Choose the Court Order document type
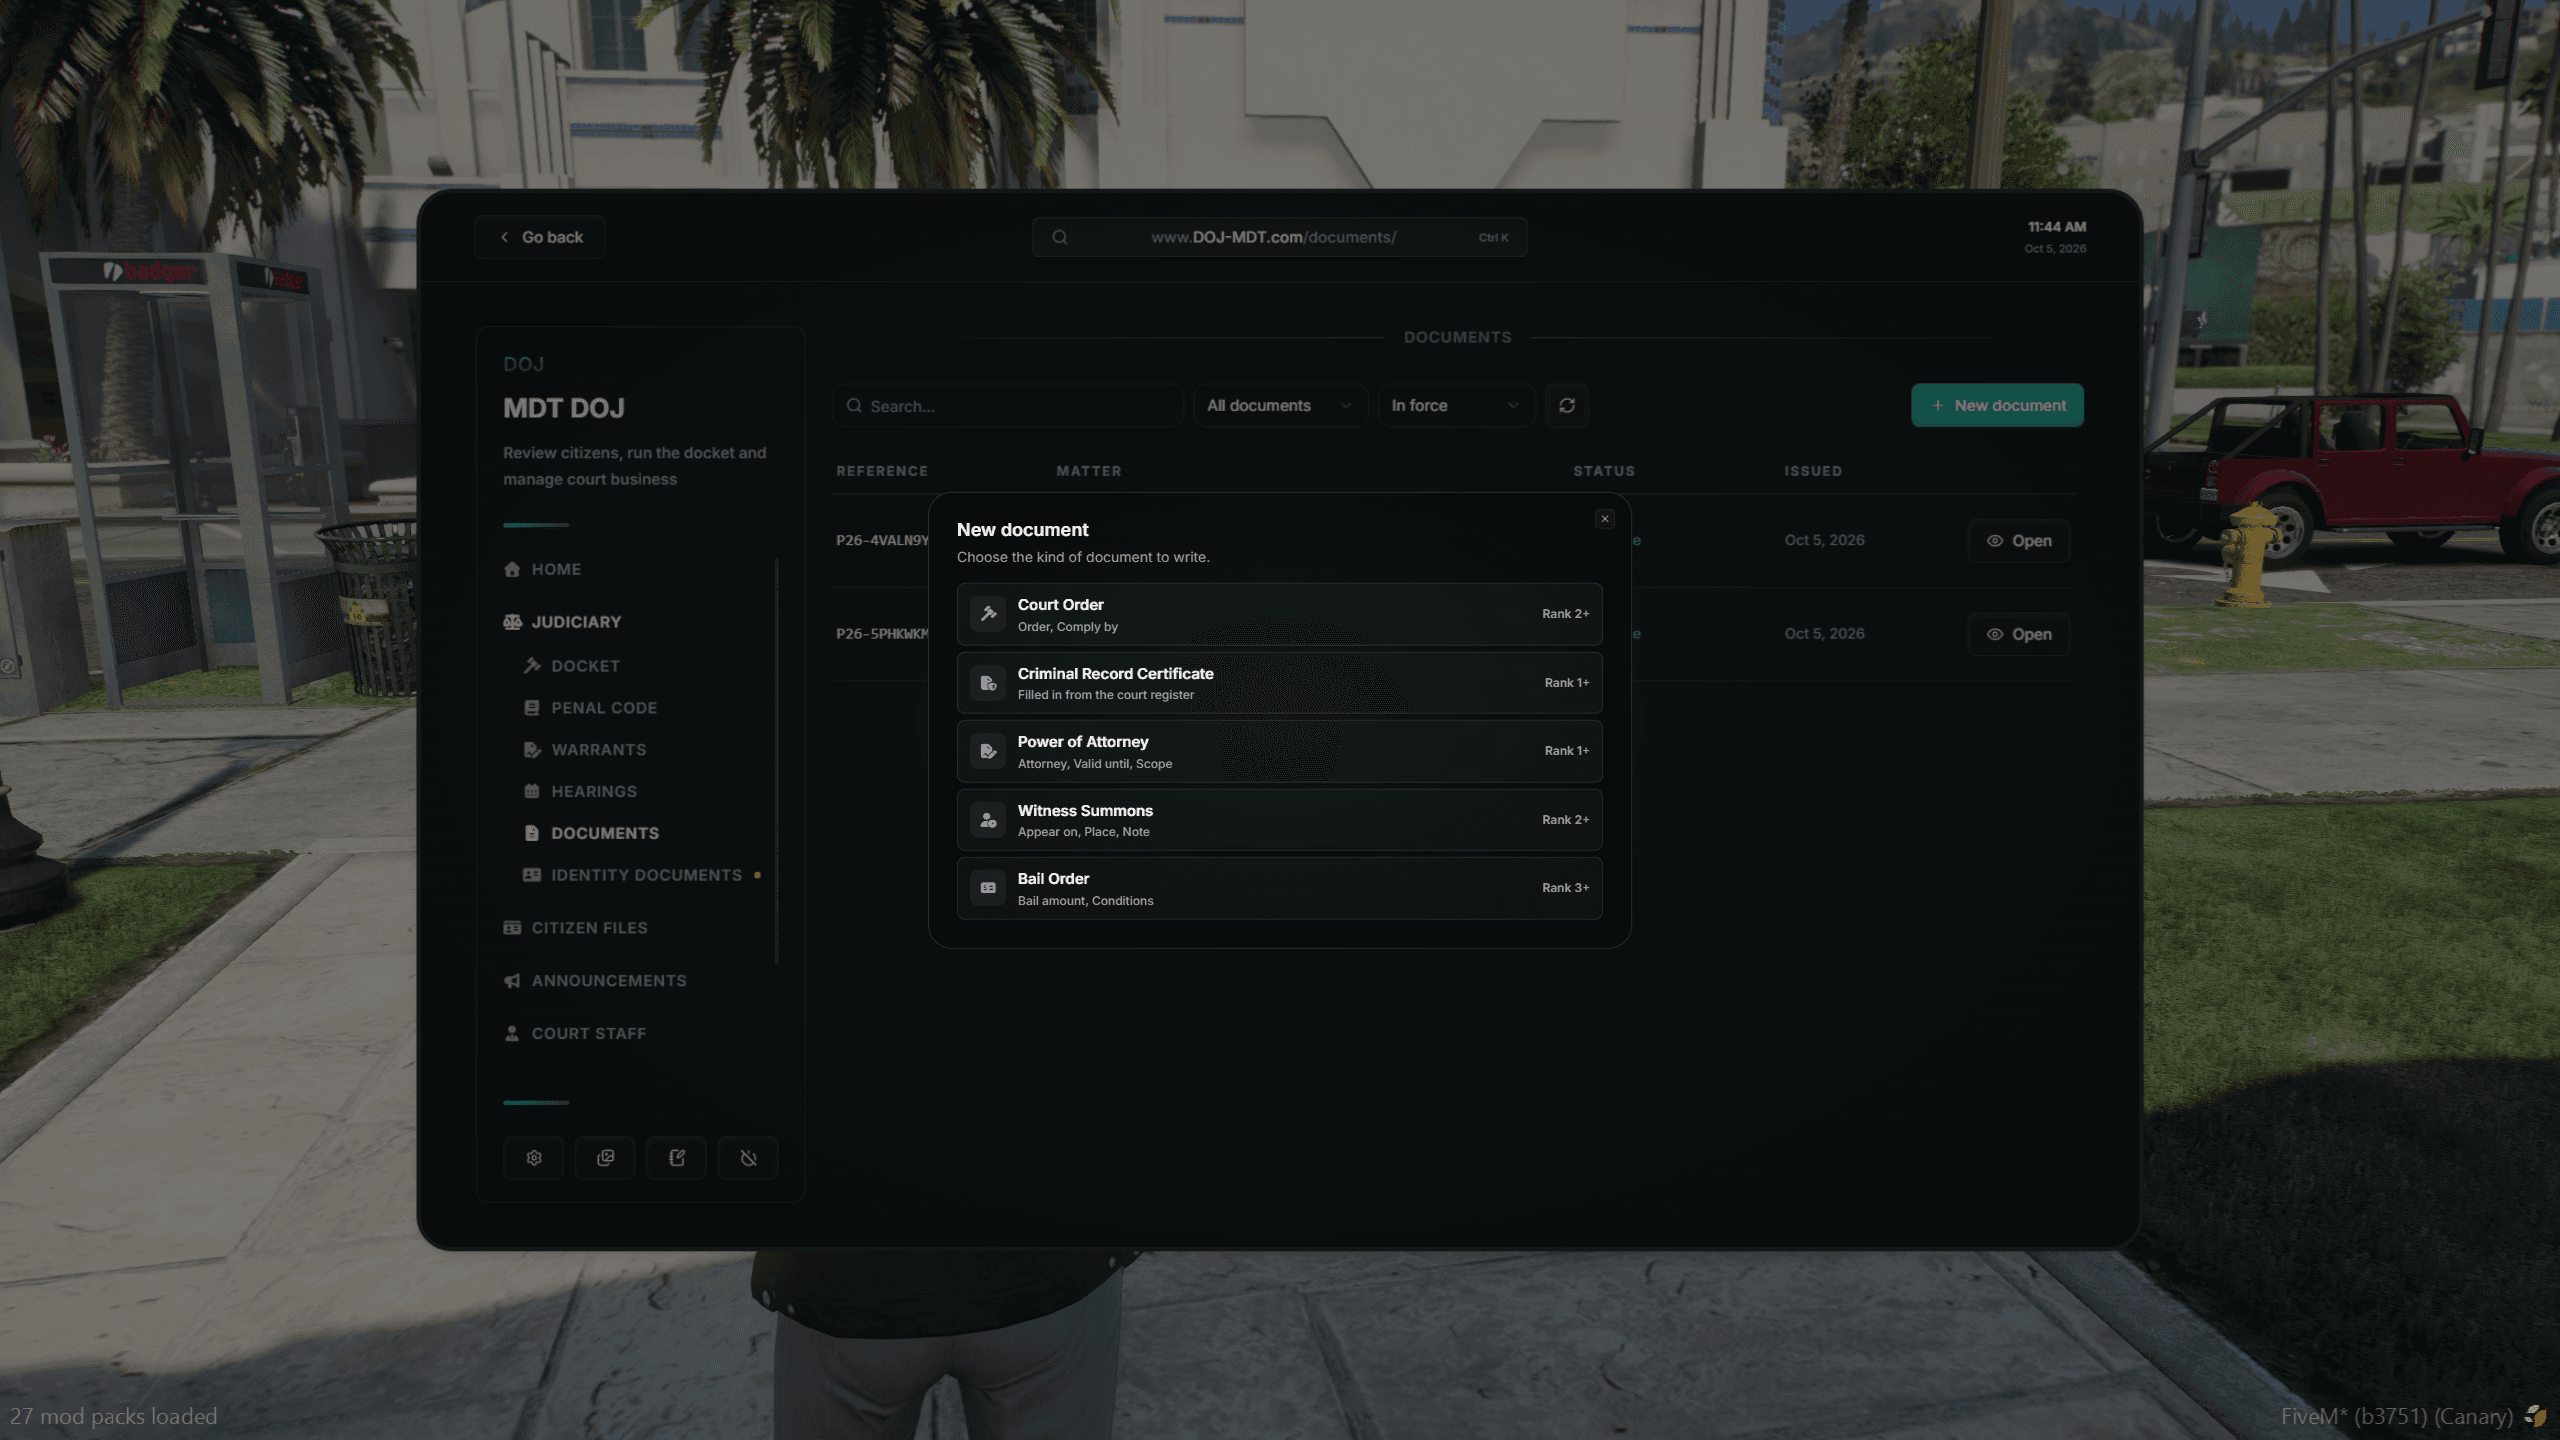This screenshot has width=2560, height=1440. pos(1279,614)
